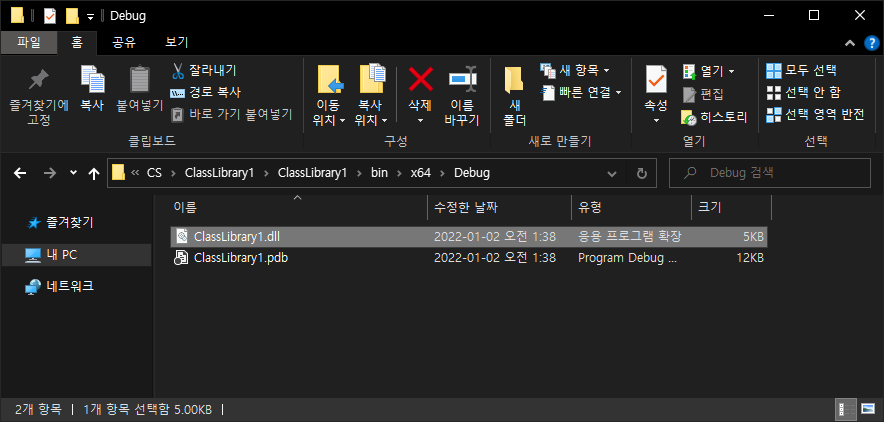The image size is (884, 422).
Task: Open the Recent locations dropdown arrow
Action: pyautogui.click(x=73, y=173)
